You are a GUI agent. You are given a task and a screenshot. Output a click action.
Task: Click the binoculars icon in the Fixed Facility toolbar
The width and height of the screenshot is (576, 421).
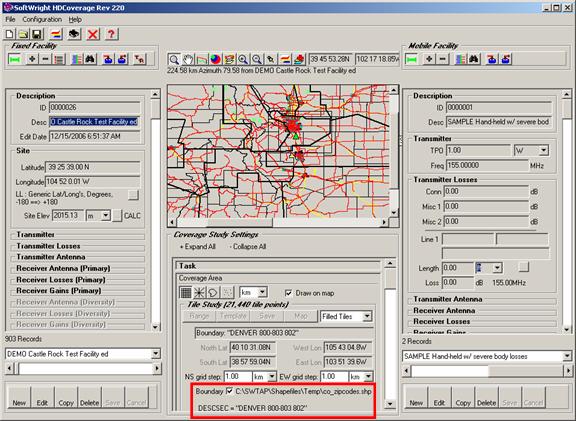click(x=90, y=59)
